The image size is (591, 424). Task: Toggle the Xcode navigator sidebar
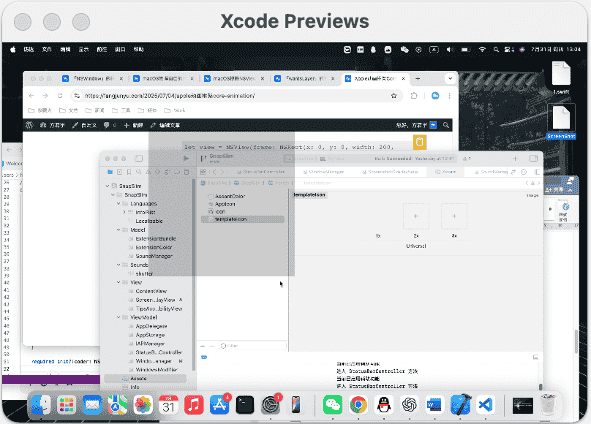click(139, 159)
